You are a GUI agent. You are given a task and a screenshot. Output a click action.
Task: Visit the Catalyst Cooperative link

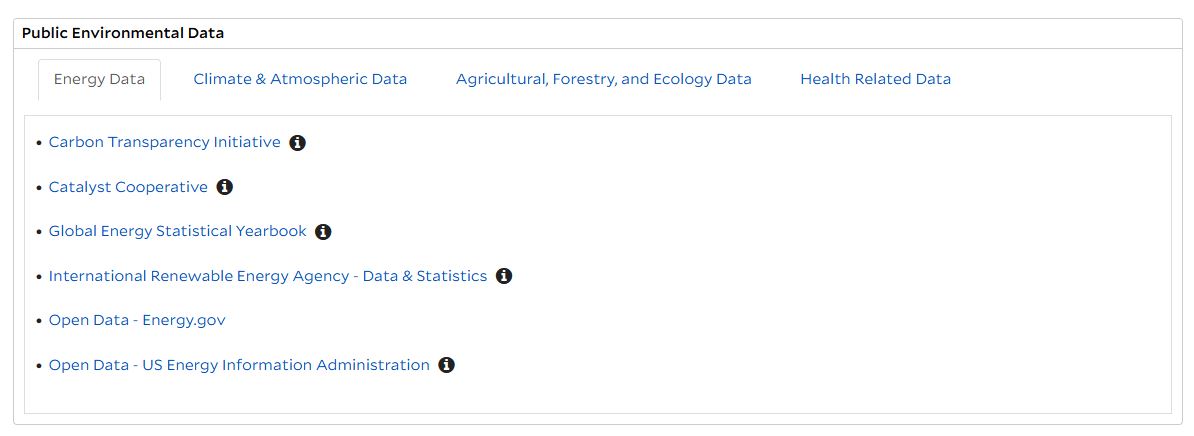[x=128, y=187]
